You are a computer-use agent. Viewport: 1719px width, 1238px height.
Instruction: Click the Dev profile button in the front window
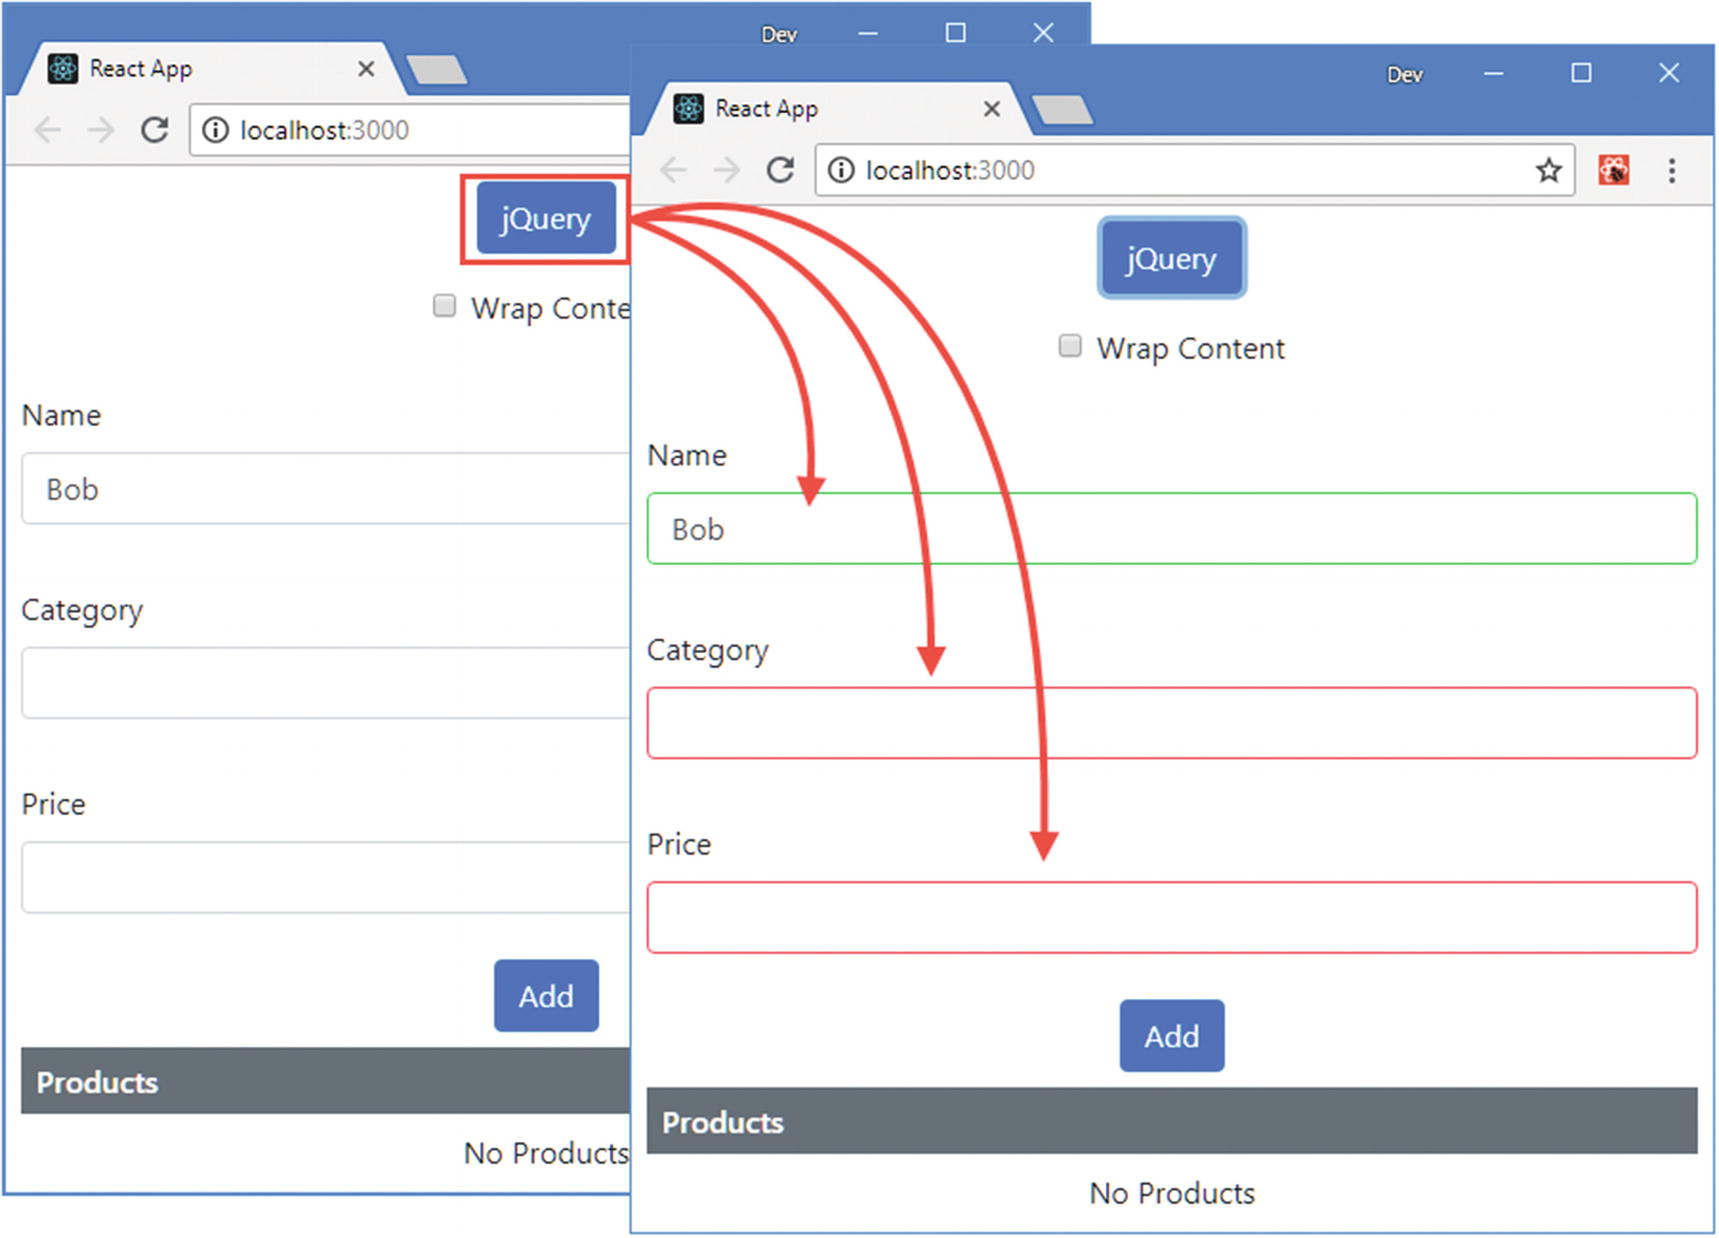[x=1404, y=75]
